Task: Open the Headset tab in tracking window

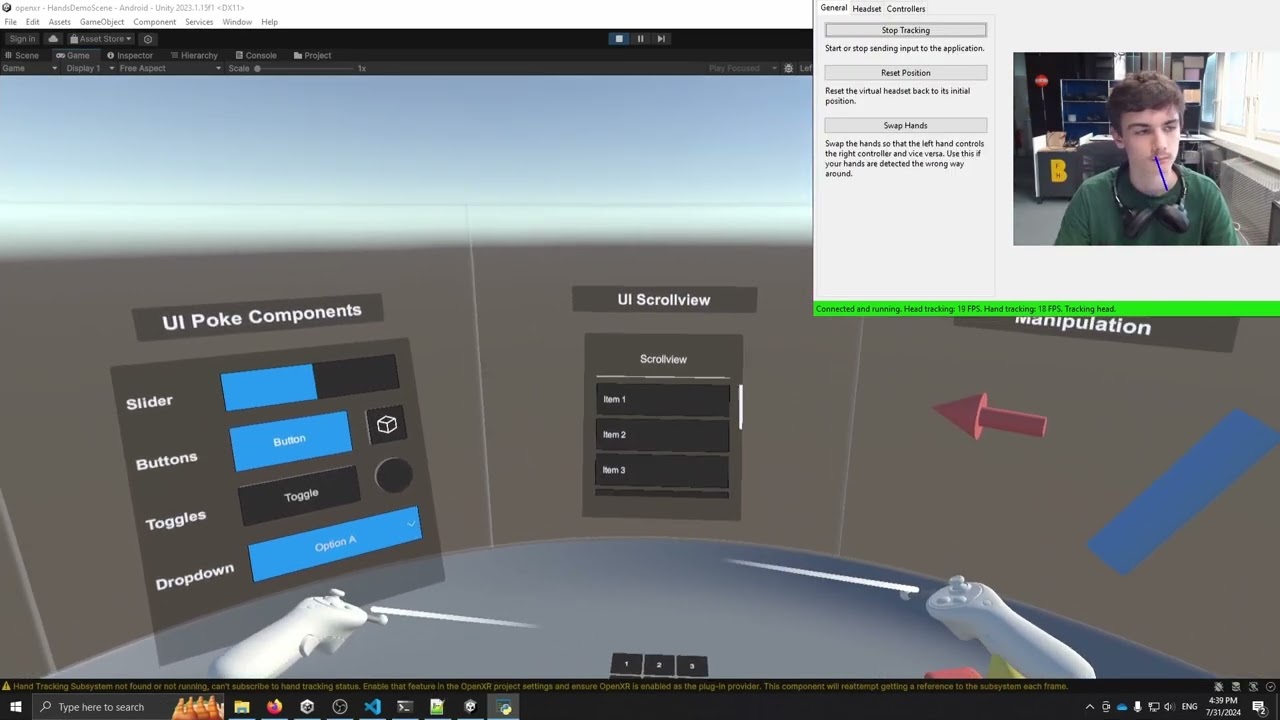Action: pyautogui.click(x=867, y=9)
